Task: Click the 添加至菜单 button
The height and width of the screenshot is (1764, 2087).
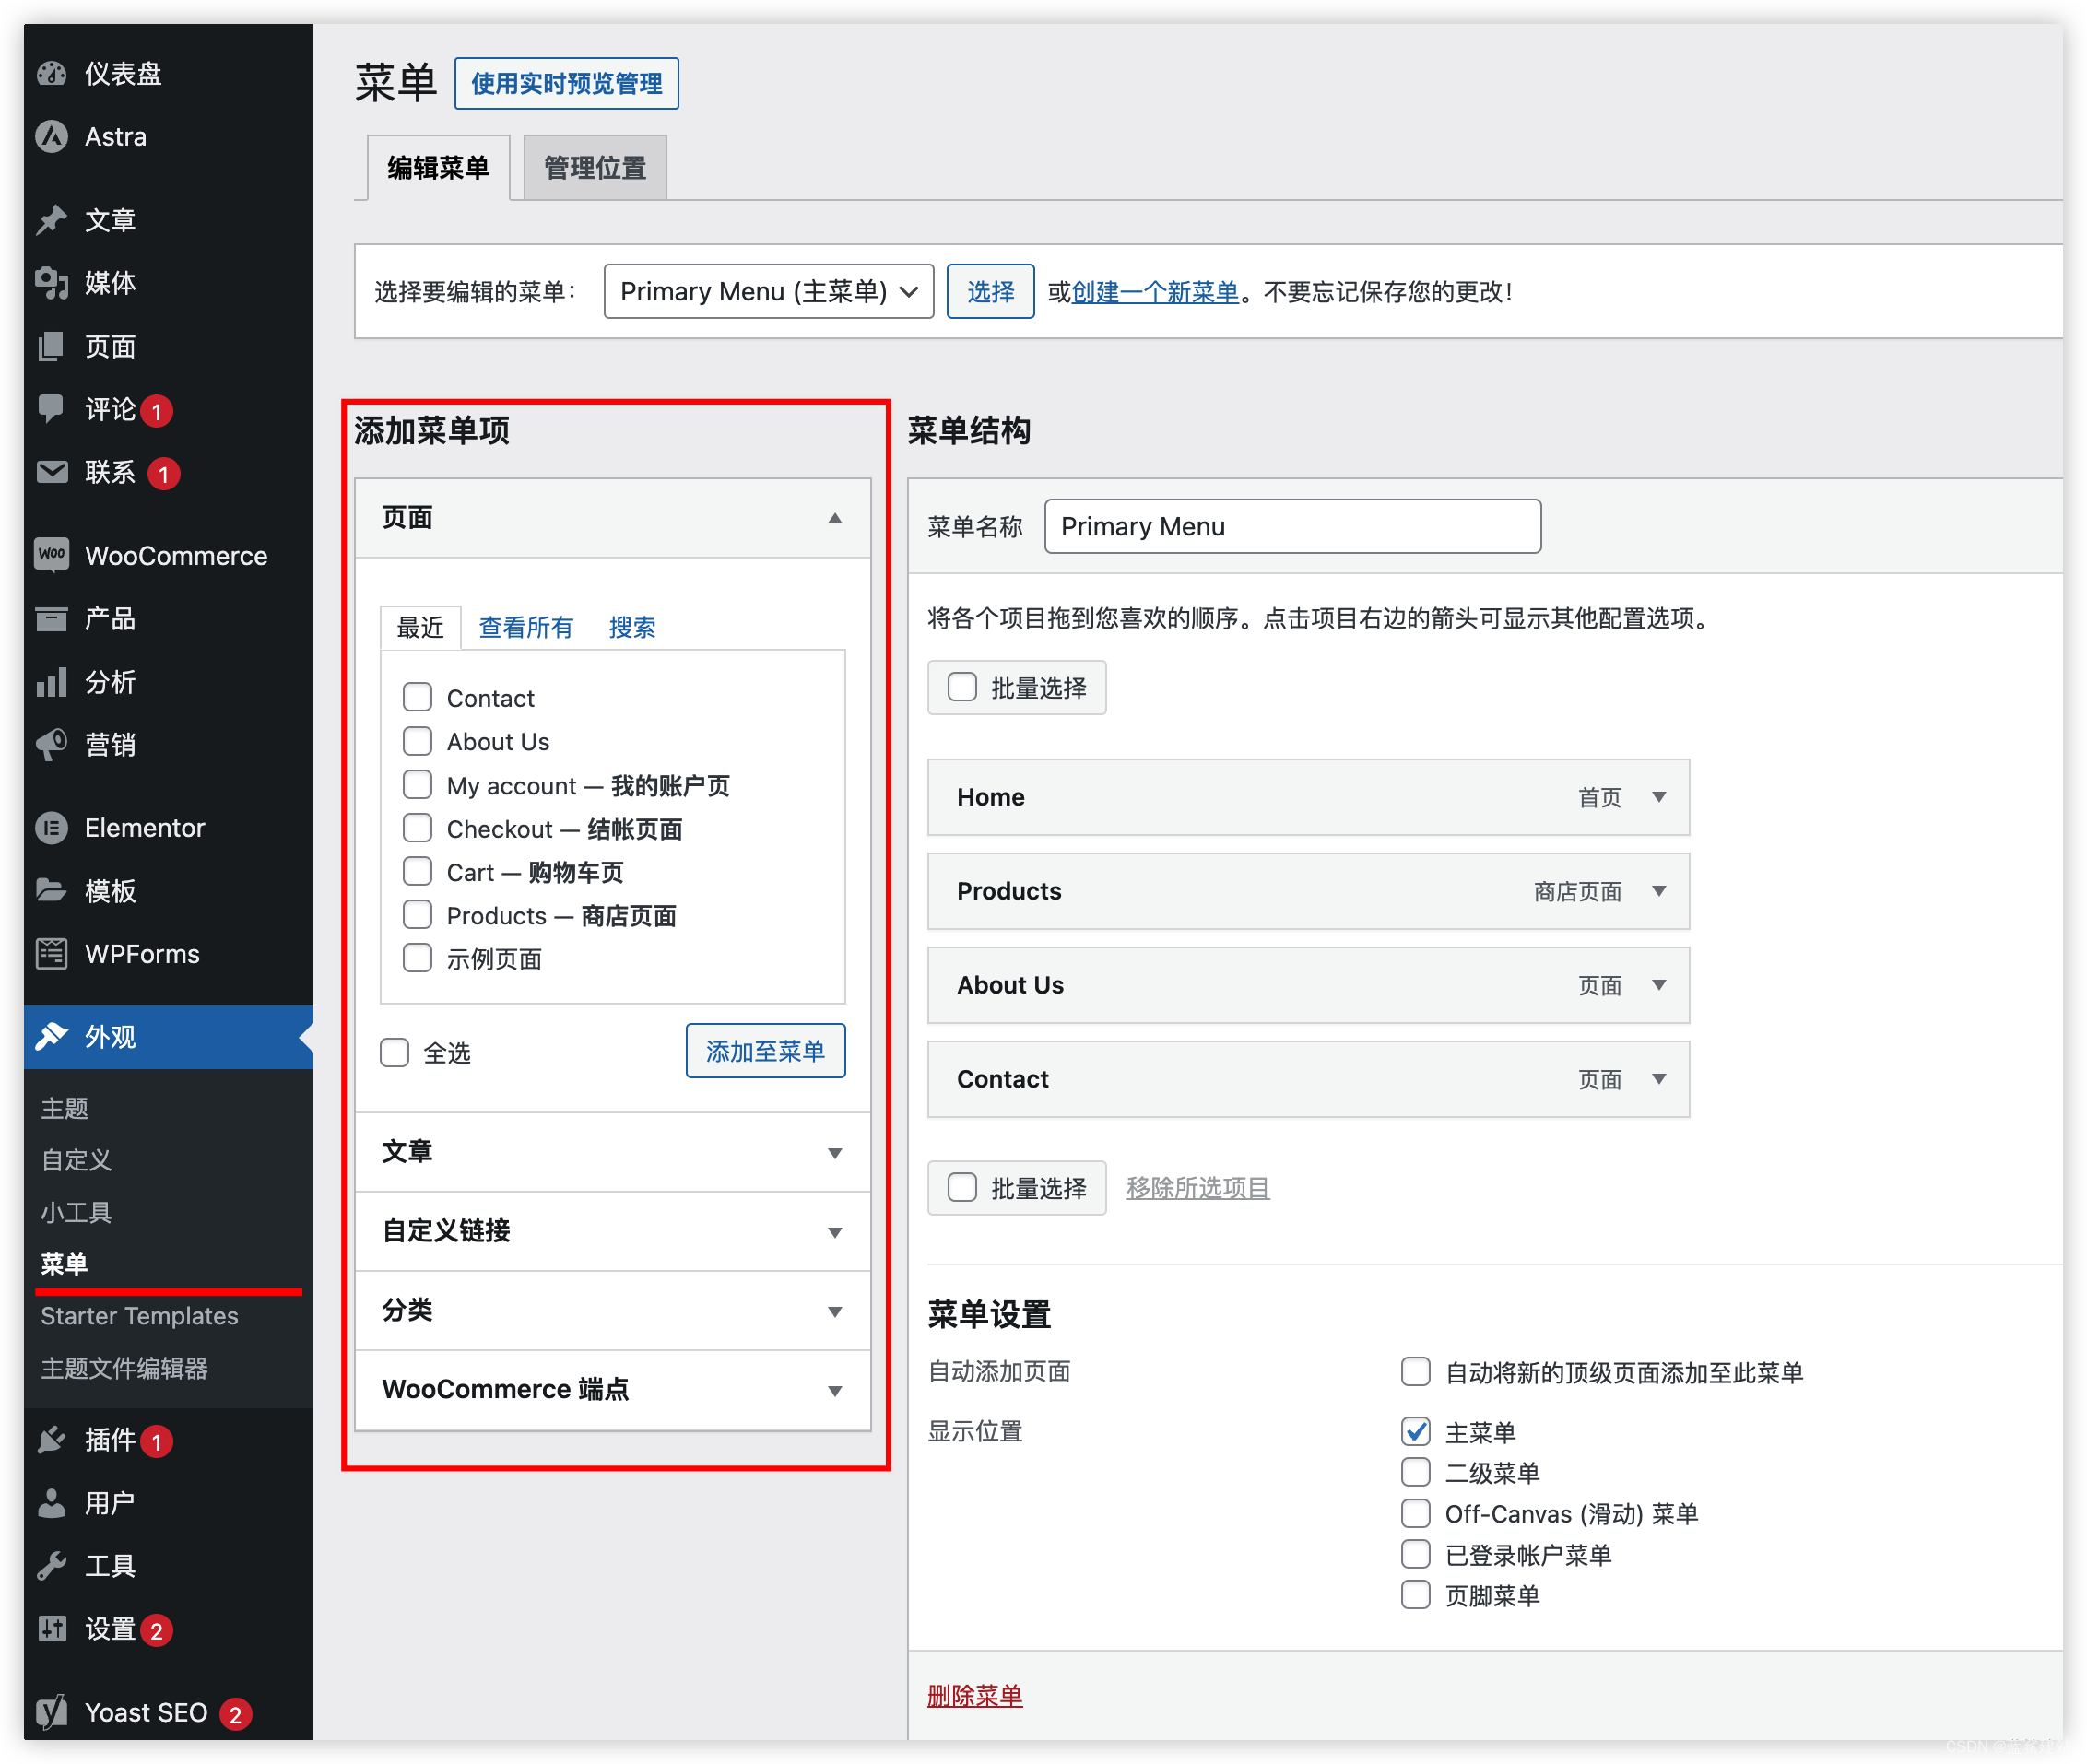Action: (x=765, y=1051)
